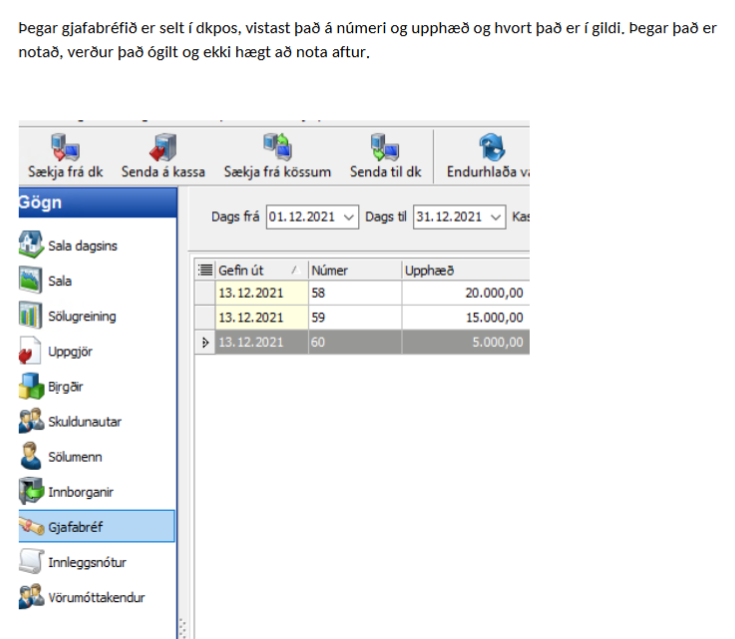Open the Sölugreining chart icon
Viewport: 735px width, 639px height.
pos(32,316)
